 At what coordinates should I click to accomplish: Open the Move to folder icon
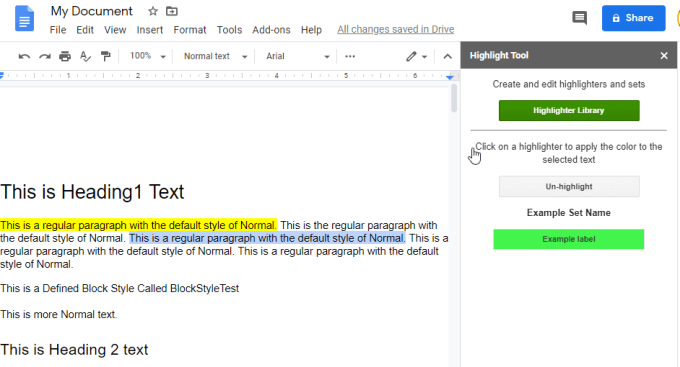tap(172, 11)
